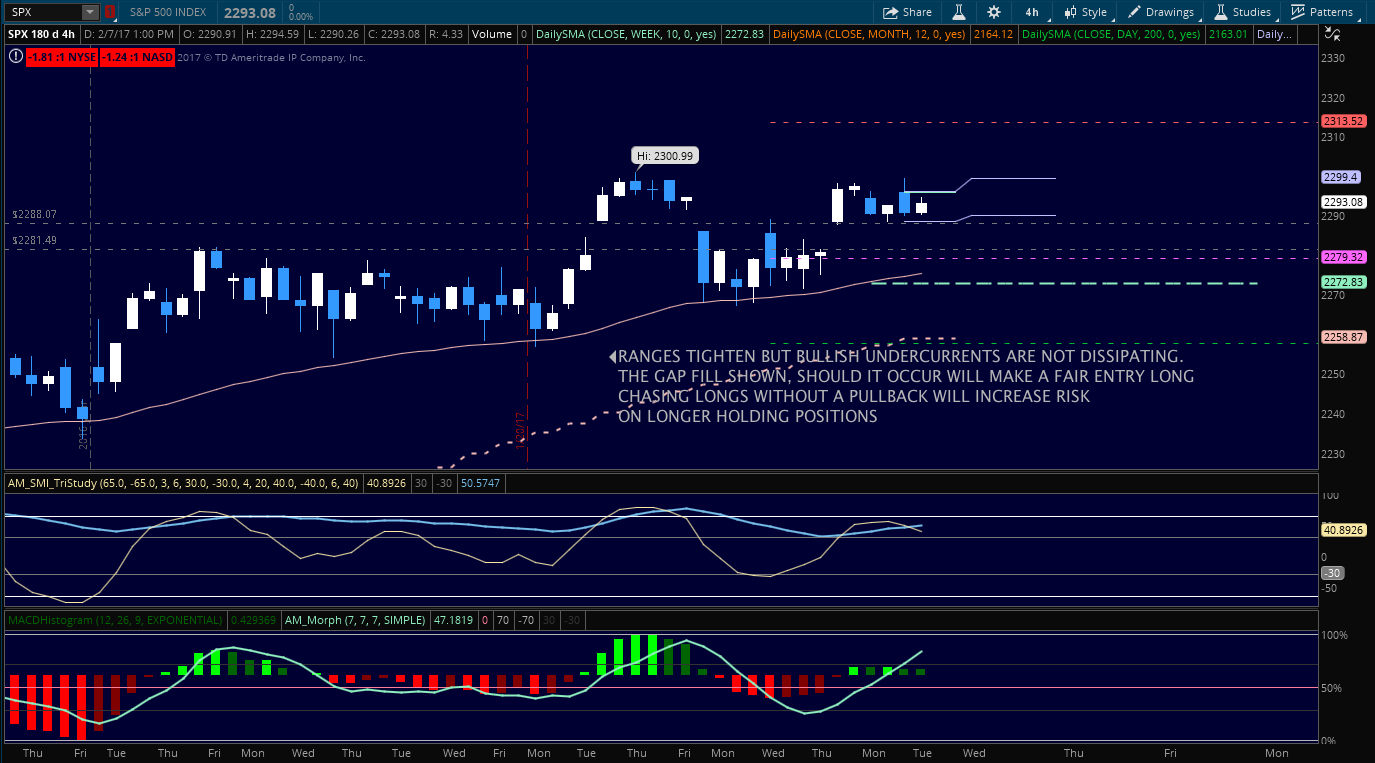Click the 0.429369 MACD histogram value

point(252,620)
